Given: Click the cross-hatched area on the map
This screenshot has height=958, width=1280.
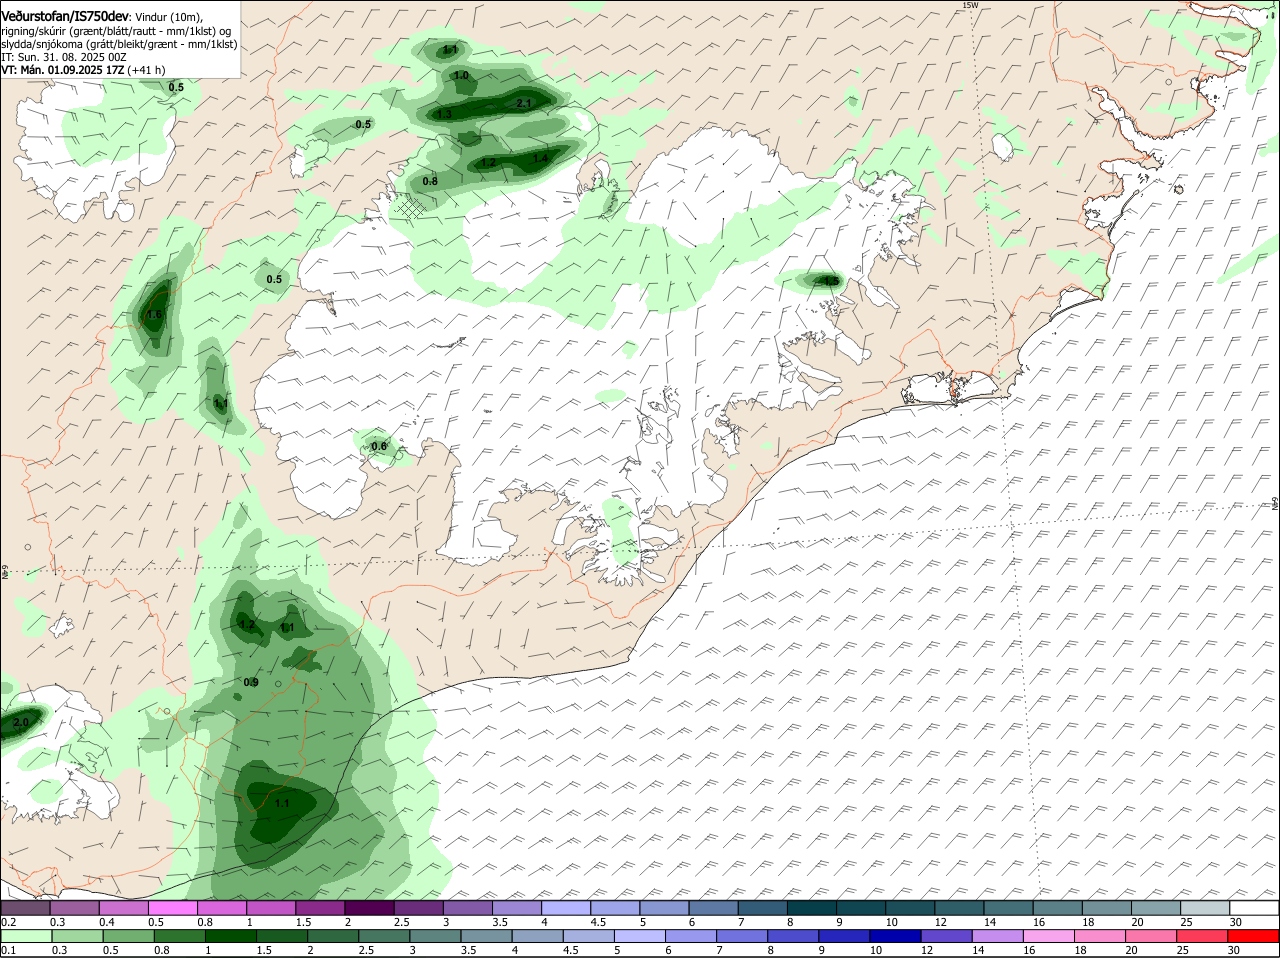Looking at the screenshot, I should [408, 206].
